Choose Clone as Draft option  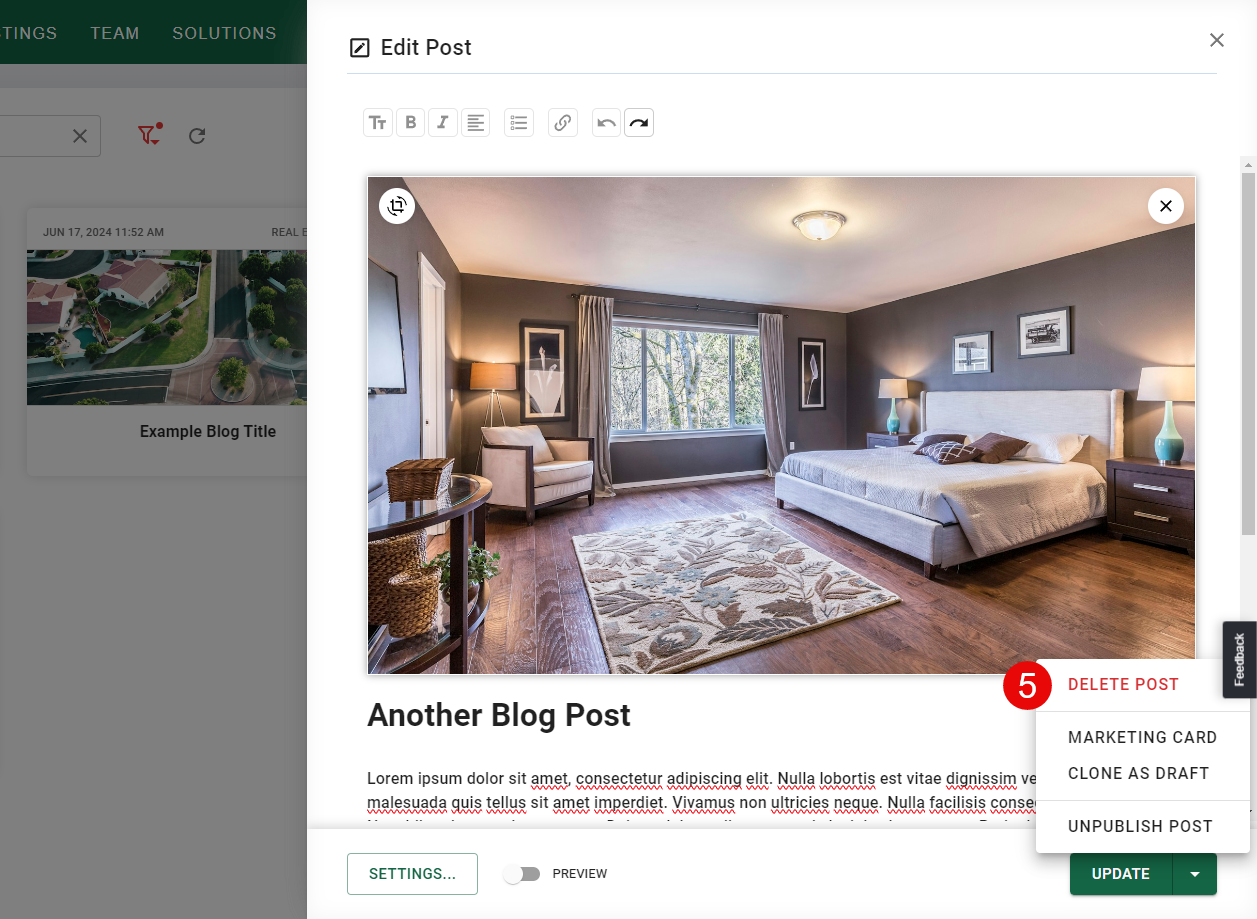point(1139,773)
